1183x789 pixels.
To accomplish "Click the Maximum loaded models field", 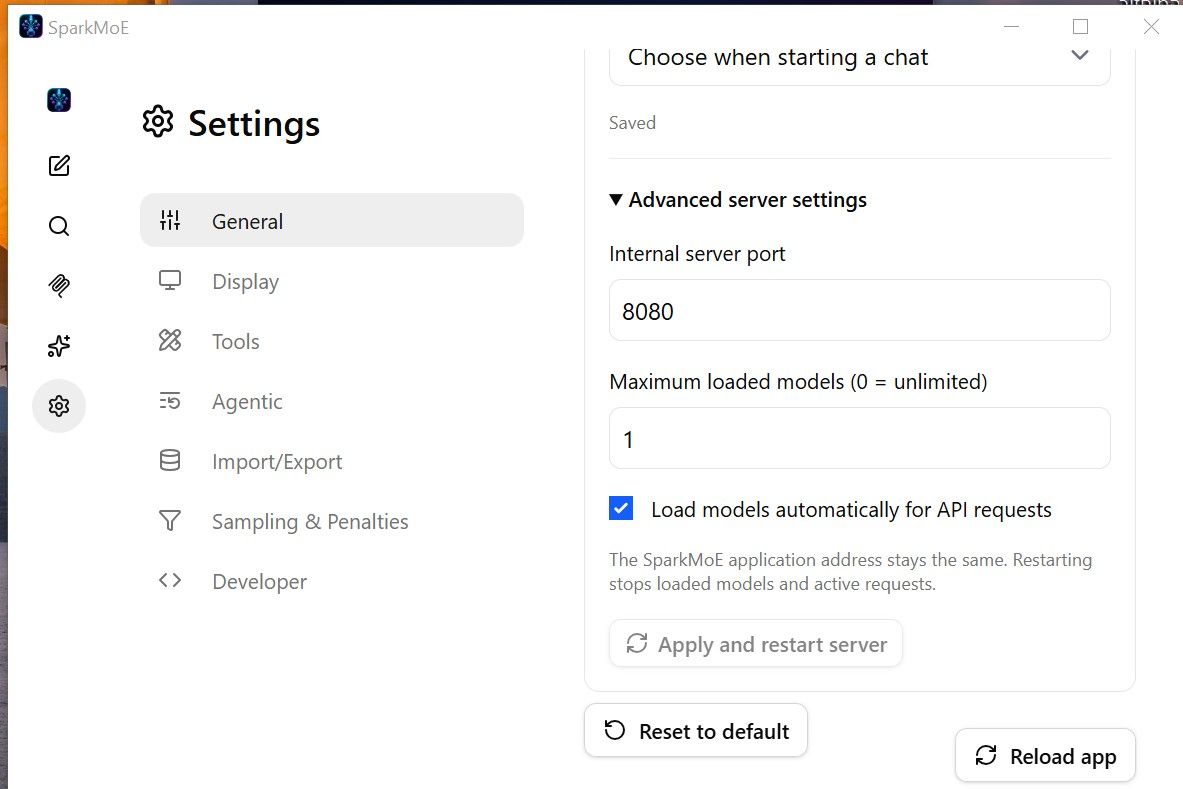I will [x=859, y=438].
